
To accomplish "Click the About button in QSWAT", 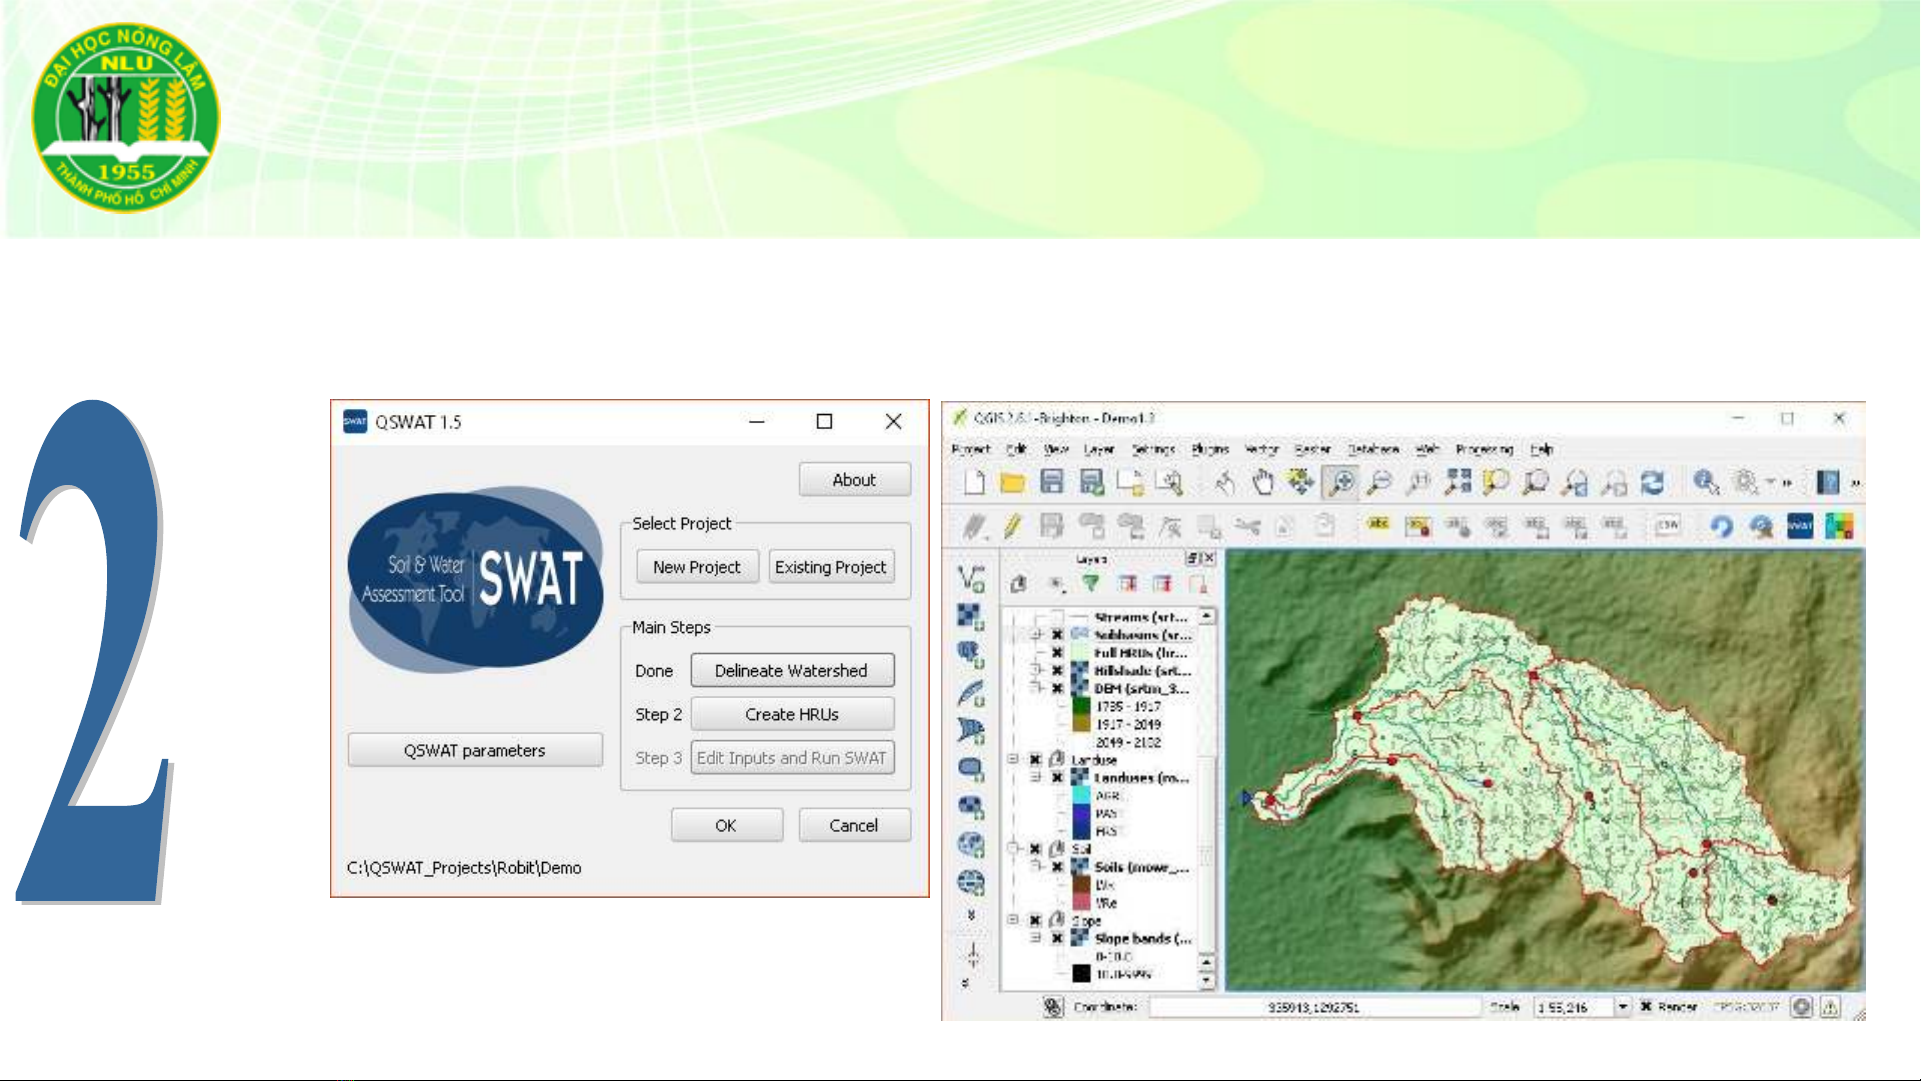I will pos(854,480).
